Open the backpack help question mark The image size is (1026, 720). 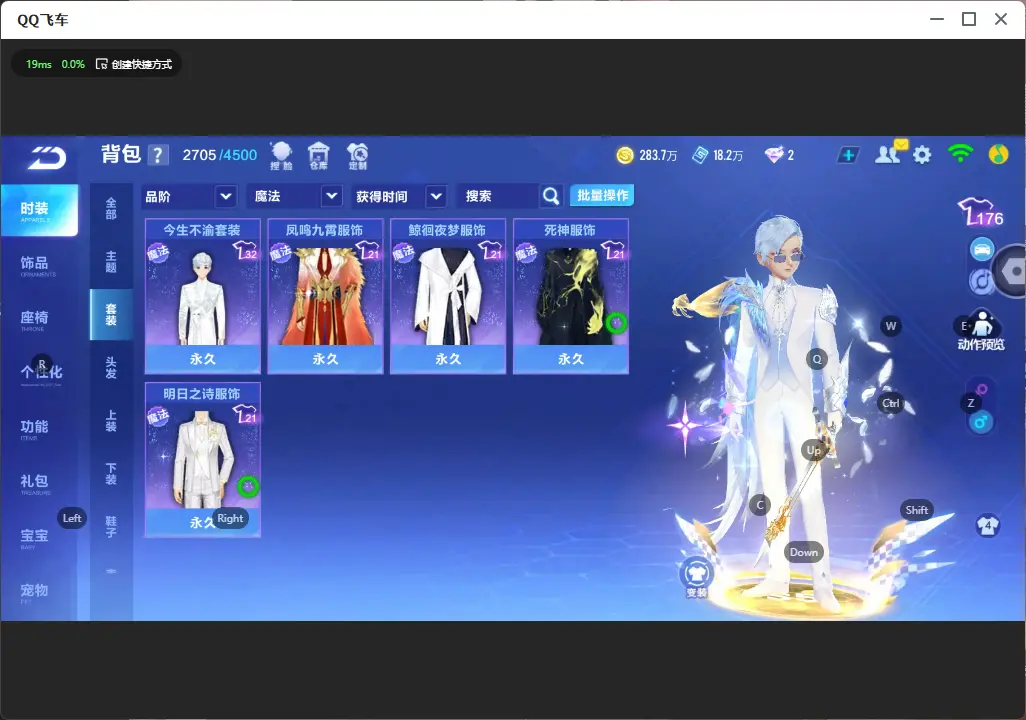click(158, 155)
